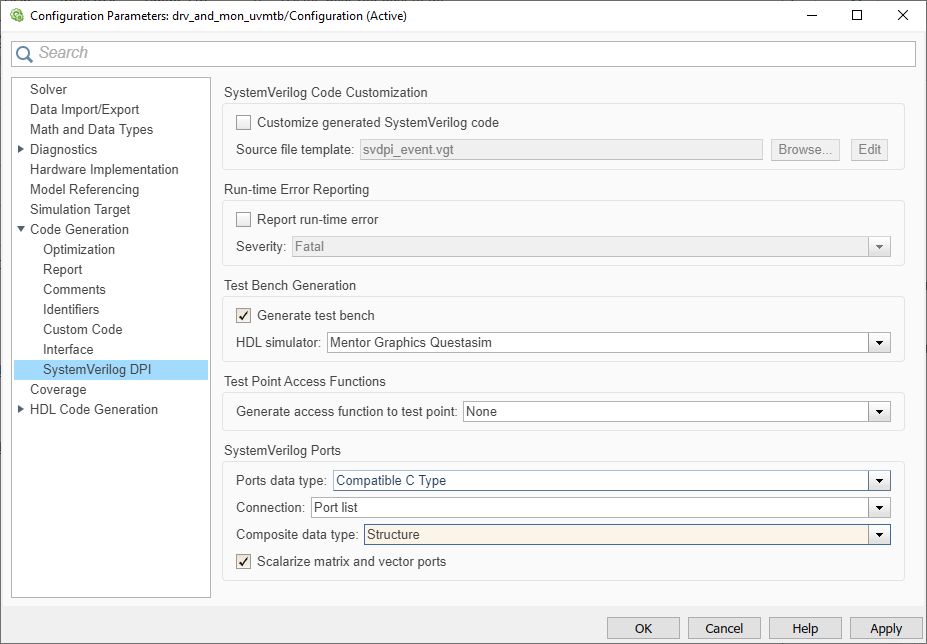This screenshot has width=927, height=644.
Task: Toggle Scalarize matrix and vector ports
Action: click(x=243, y=561)
